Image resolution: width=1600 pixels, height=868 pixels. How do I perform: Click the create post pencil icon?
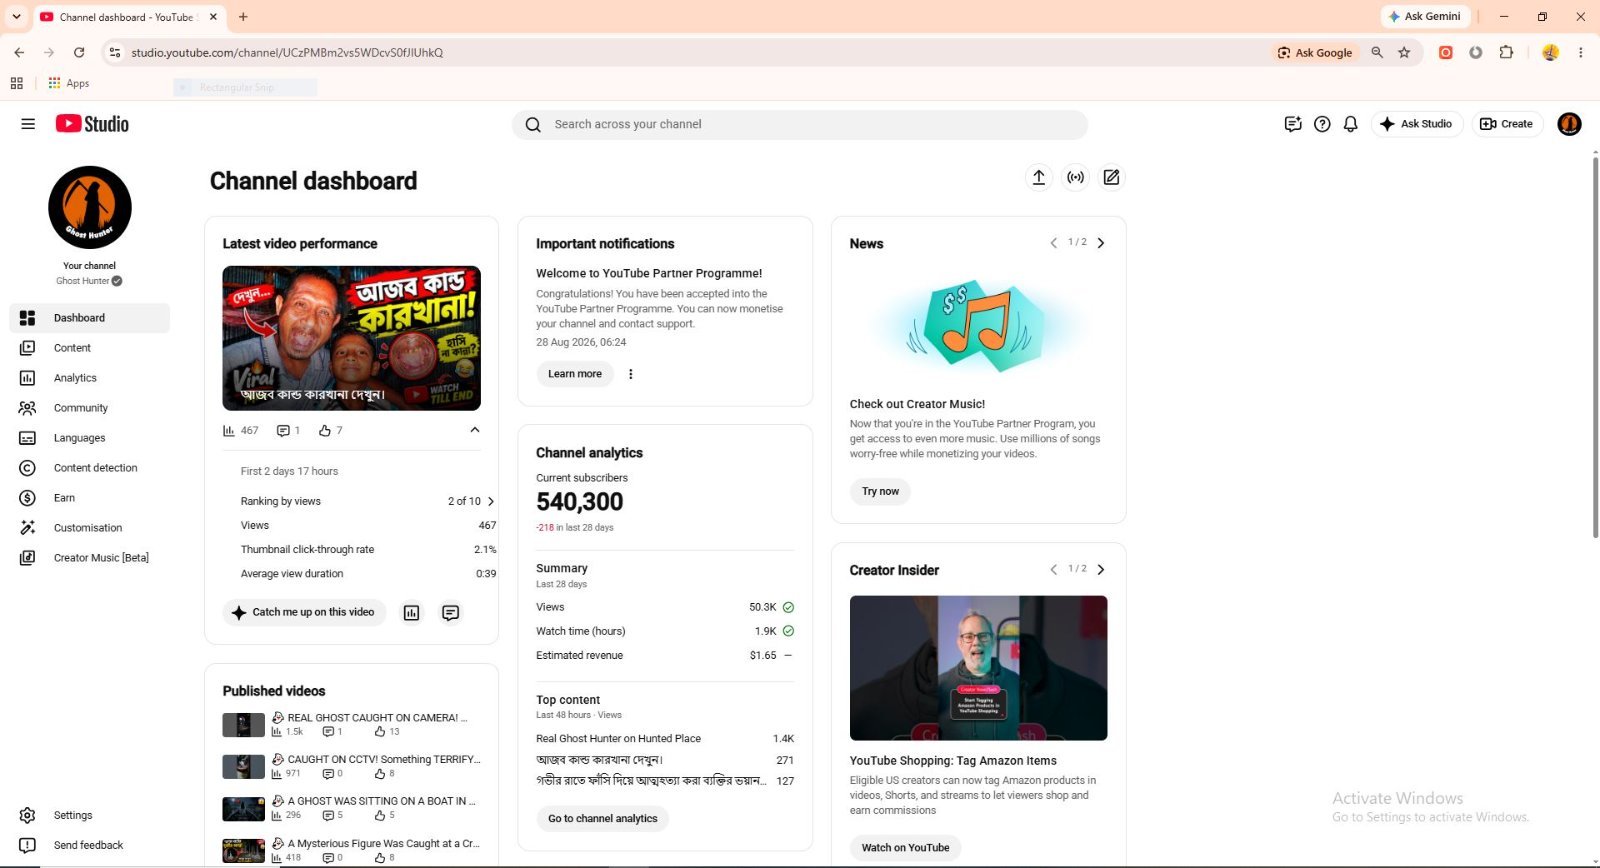(x=1111, y=177)
